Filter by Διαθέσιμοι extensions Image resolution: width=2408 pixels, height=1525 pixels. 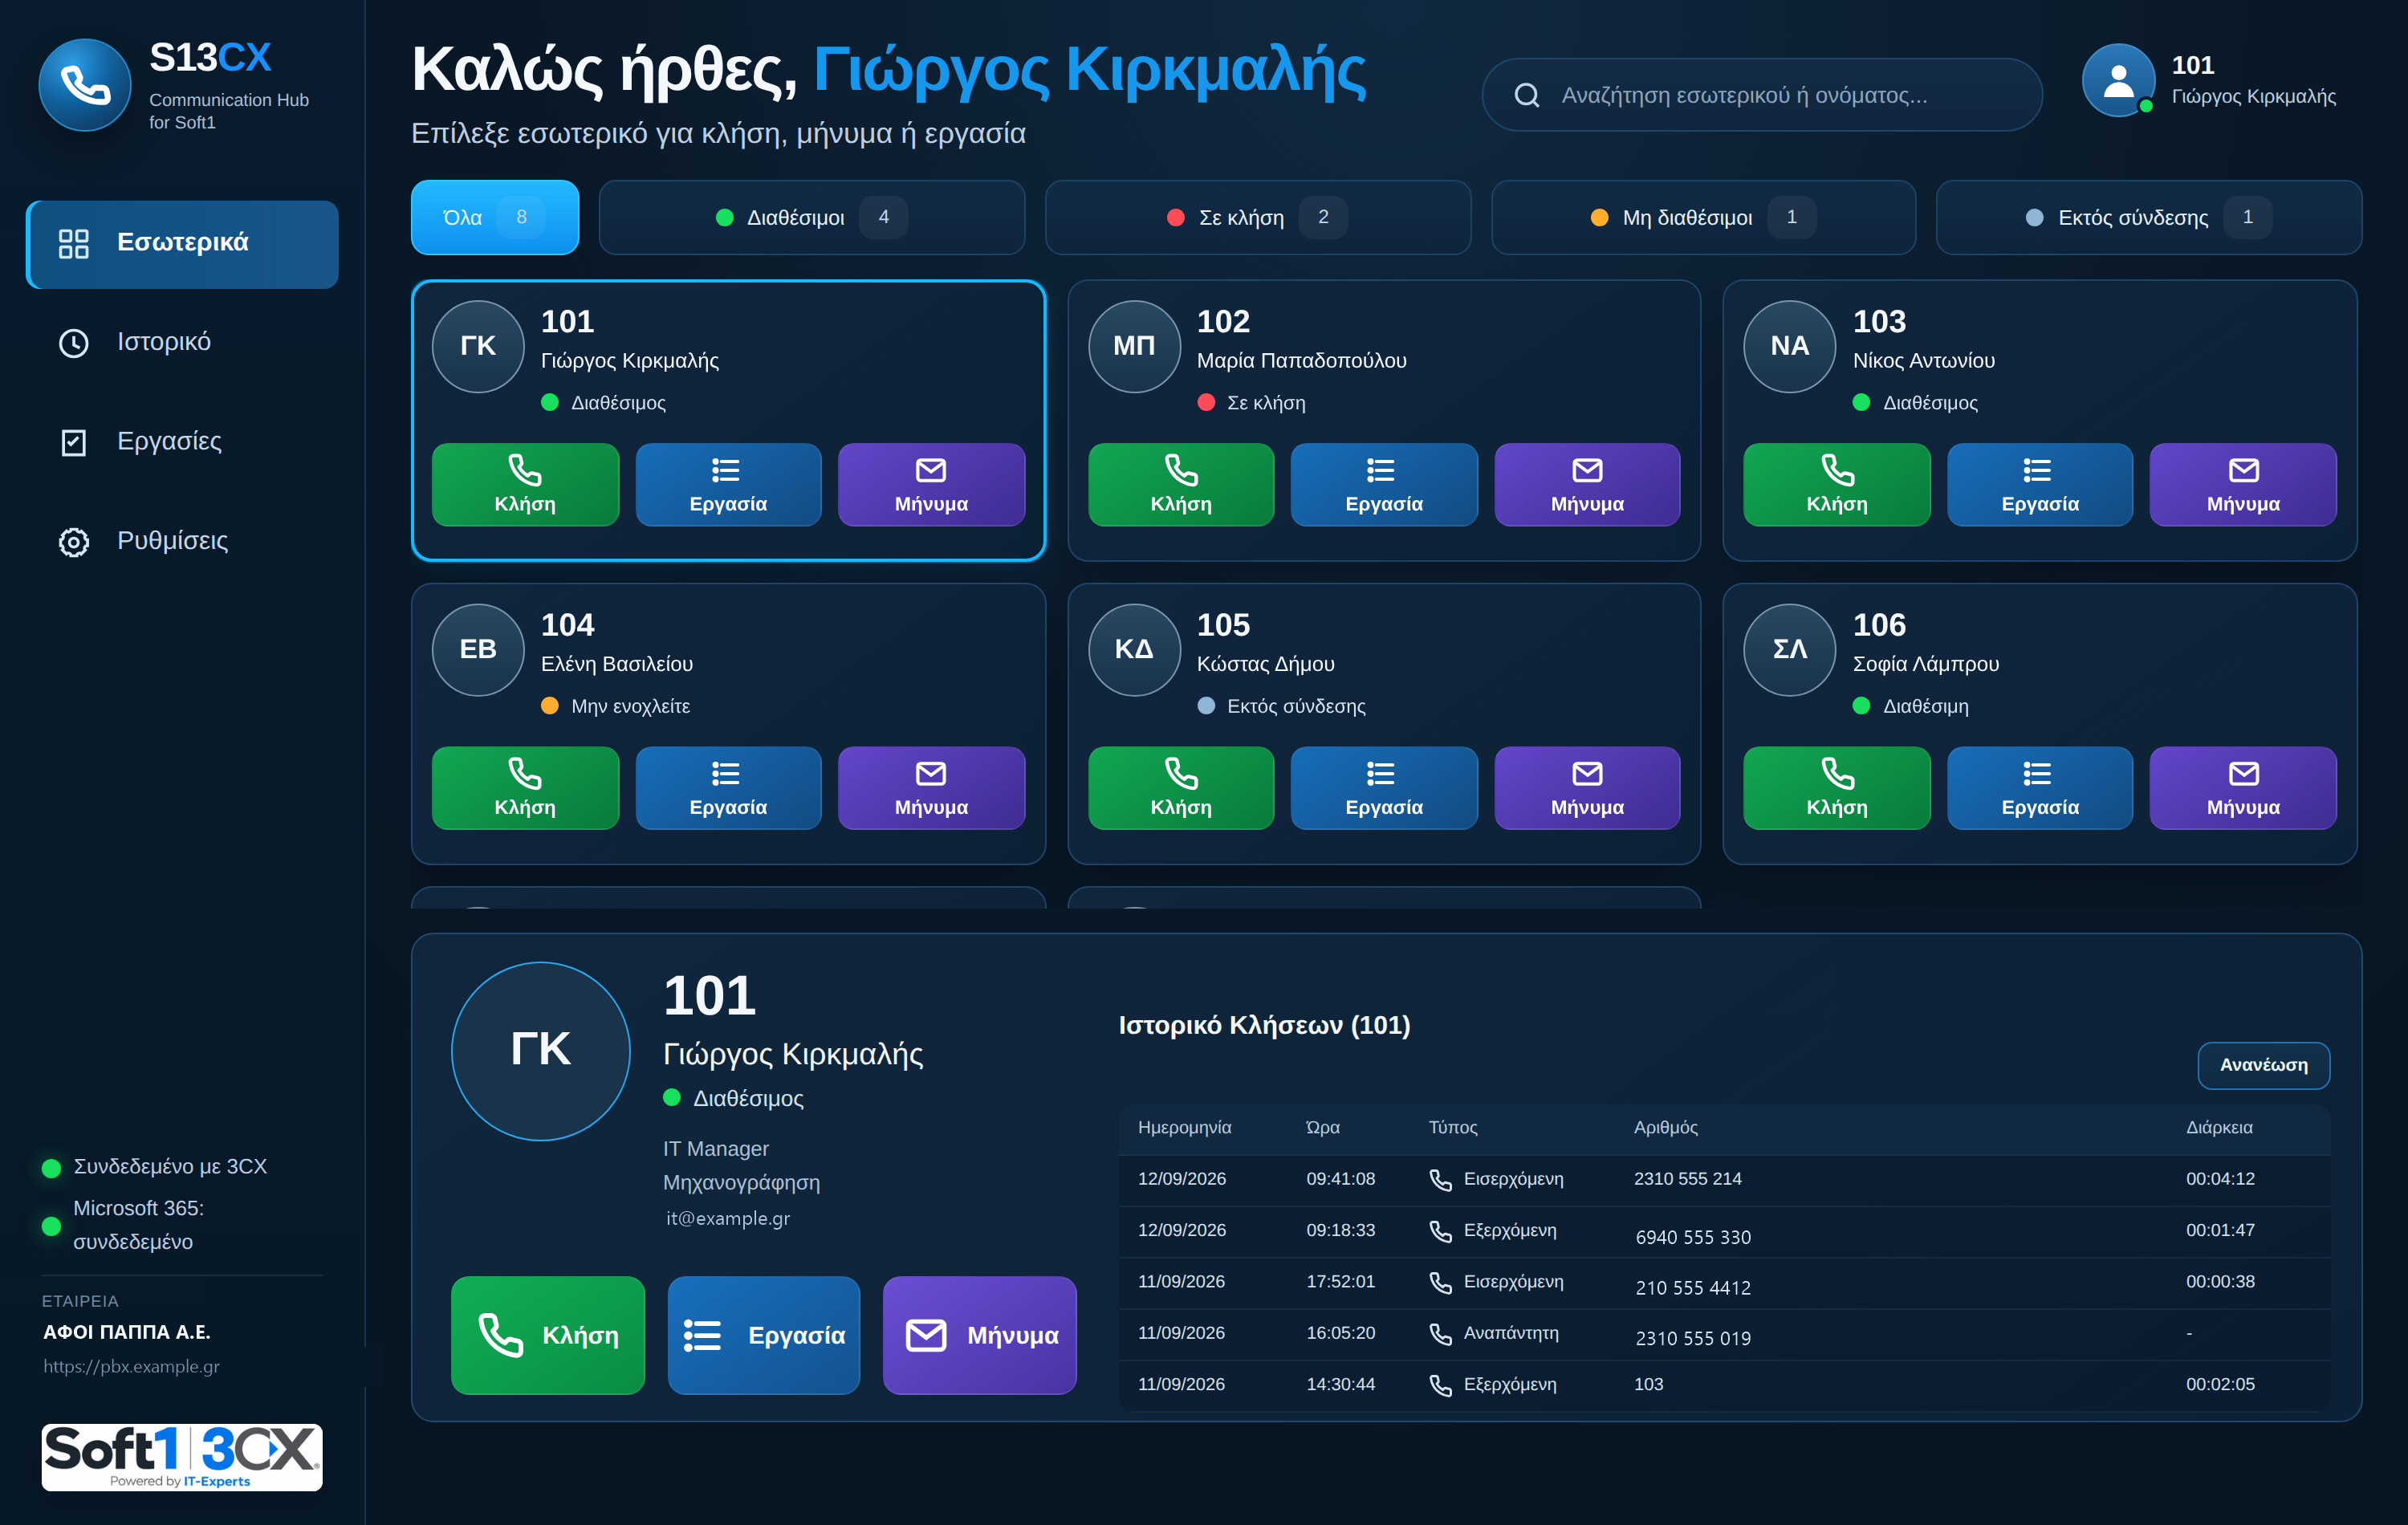click(x=812, y=217)
